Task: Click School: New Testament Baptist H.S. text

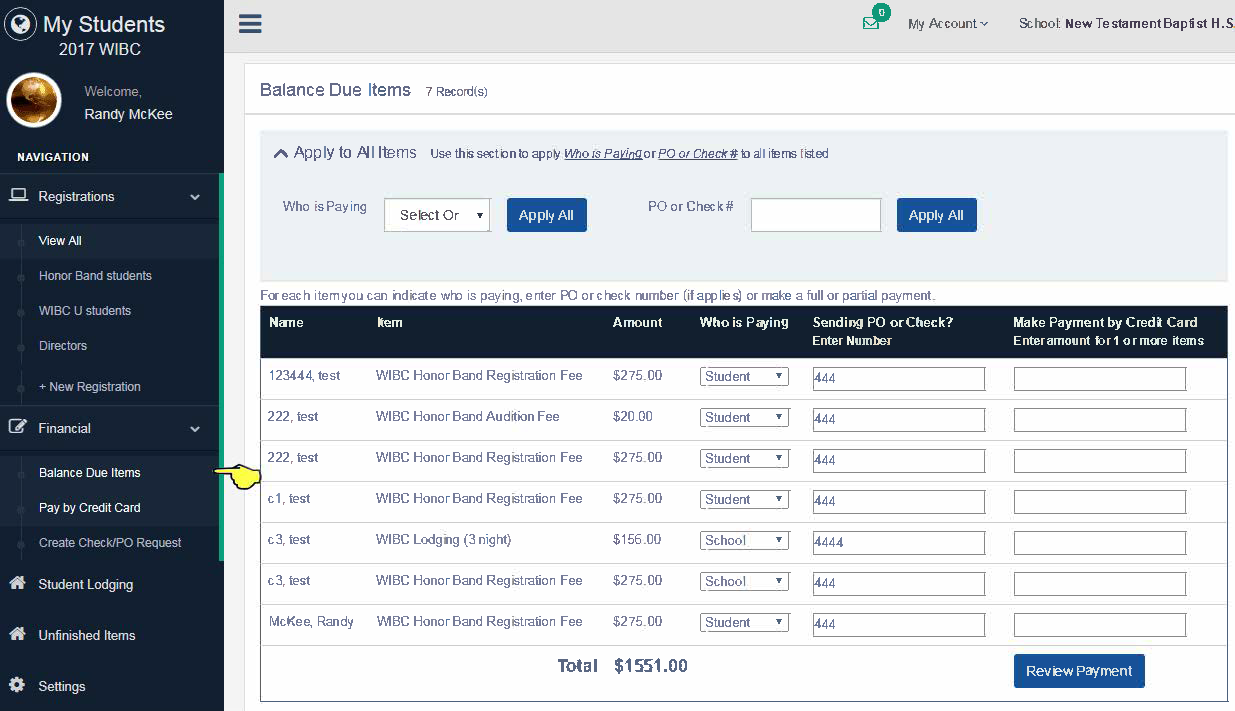Action: click(x=1127, y=24)
